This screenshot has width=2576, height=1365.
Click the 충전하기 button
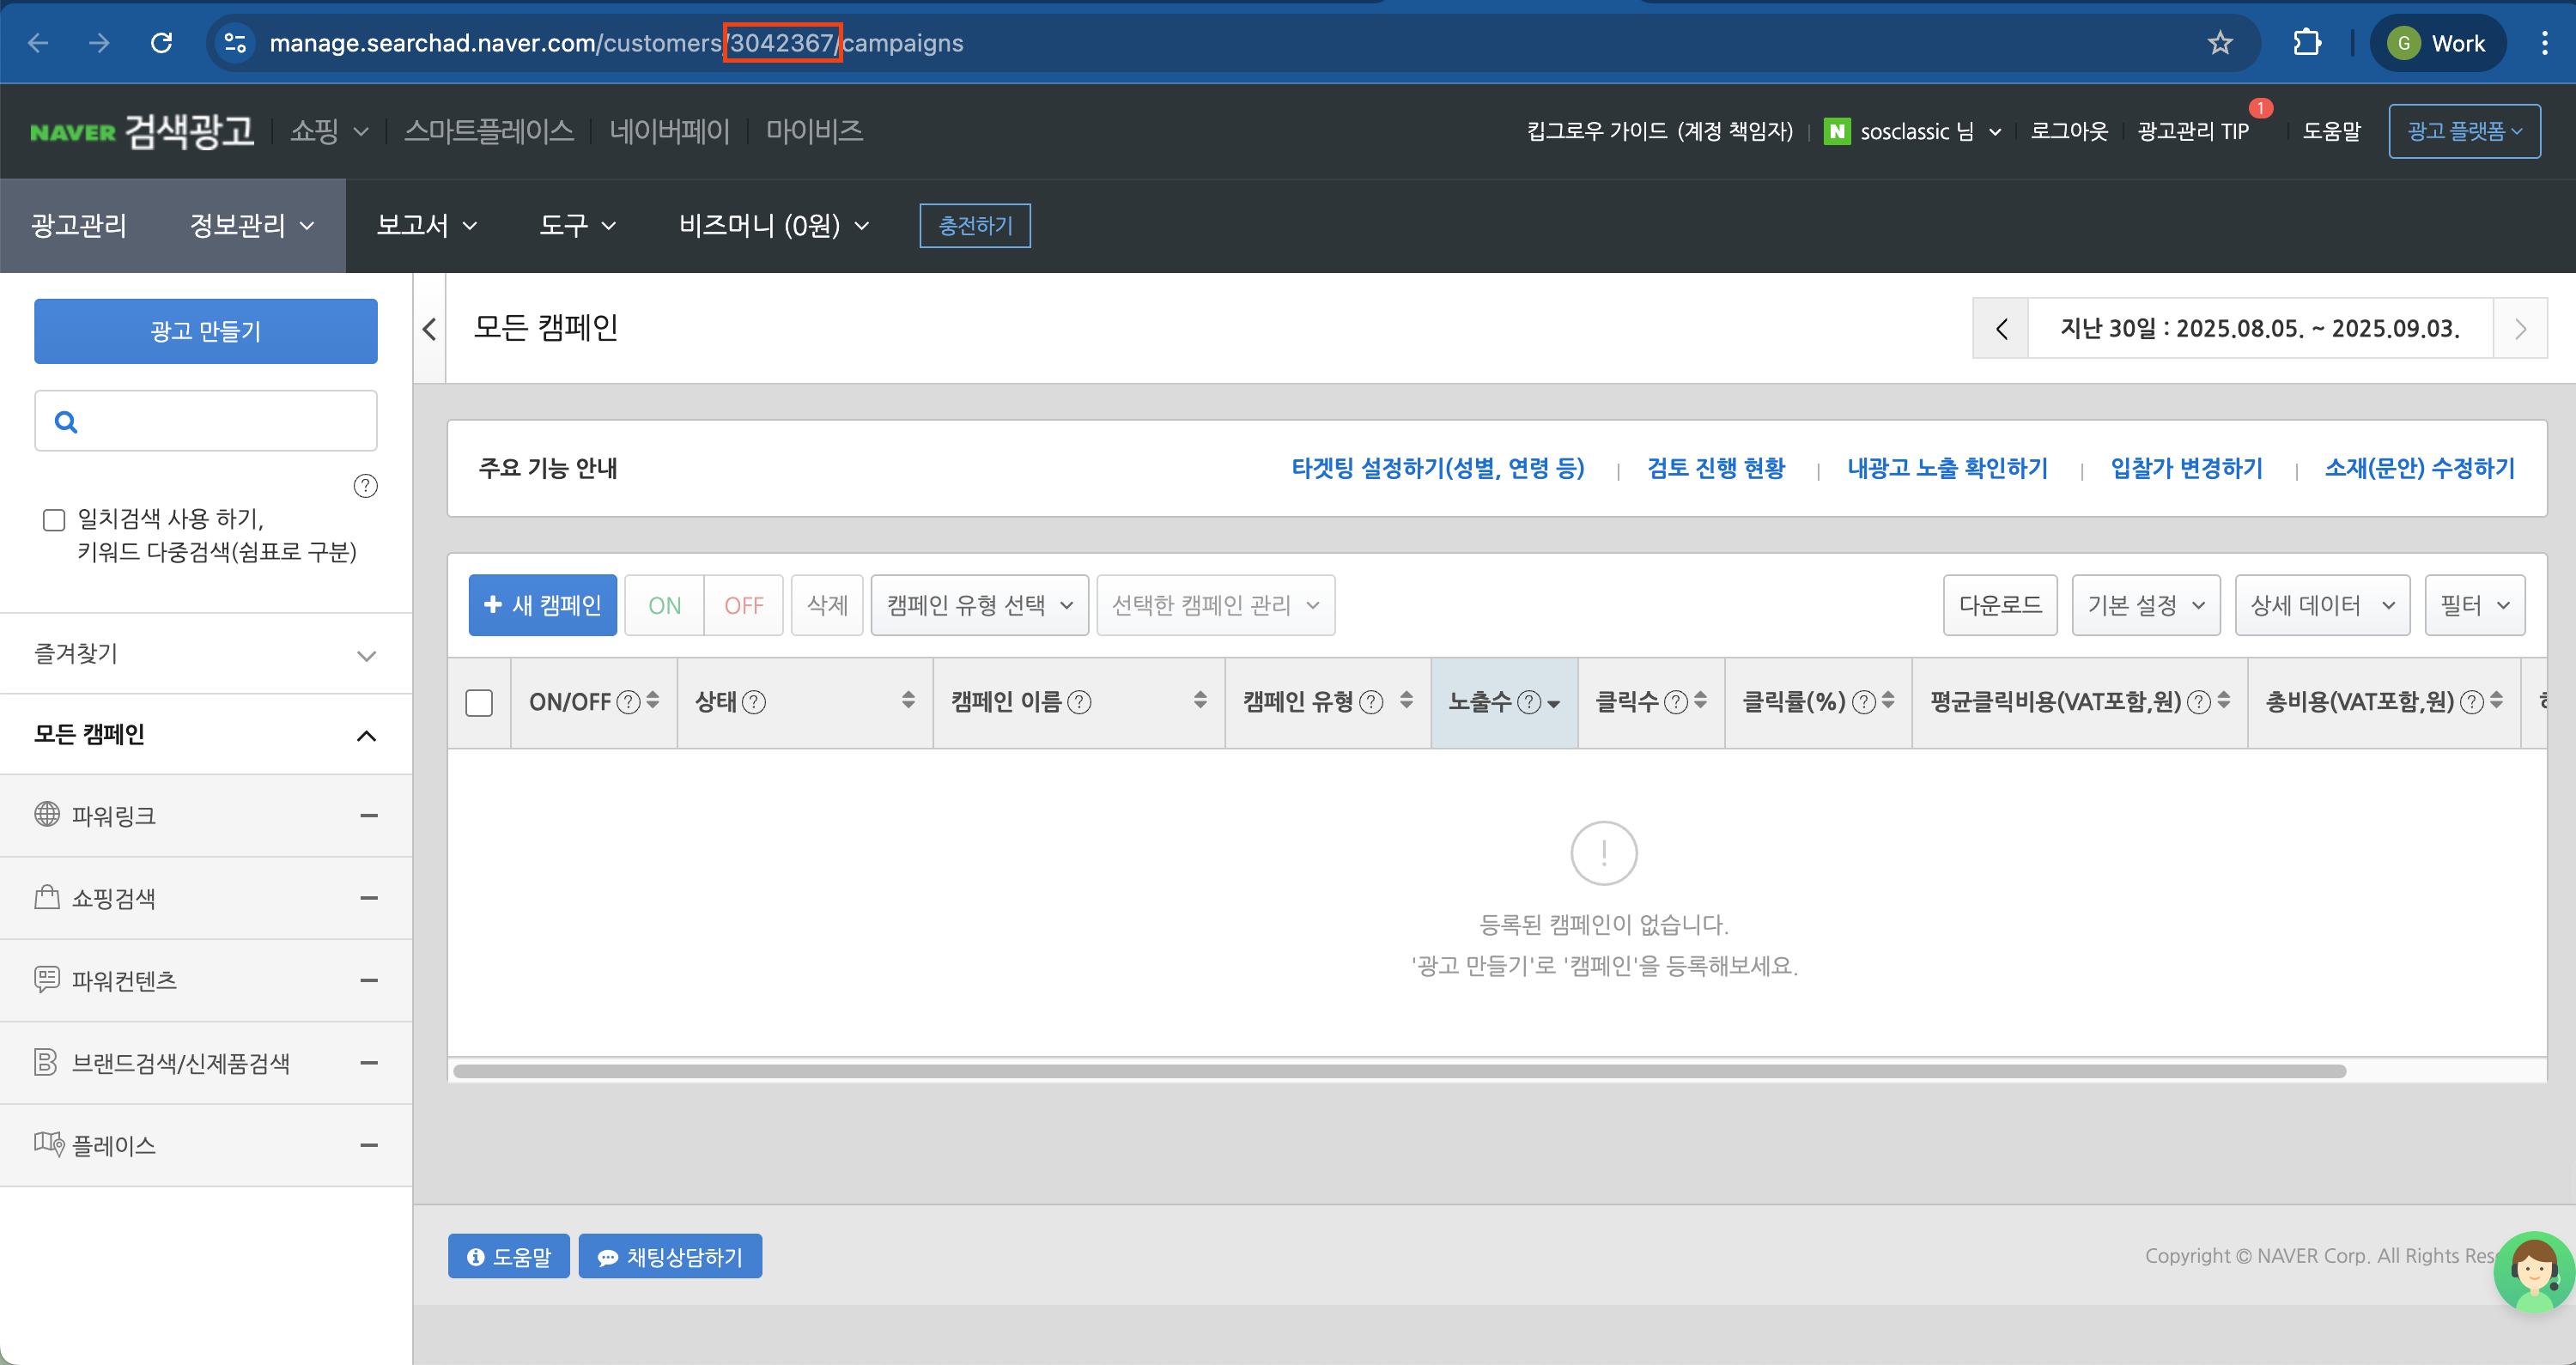tap(974, 225)
